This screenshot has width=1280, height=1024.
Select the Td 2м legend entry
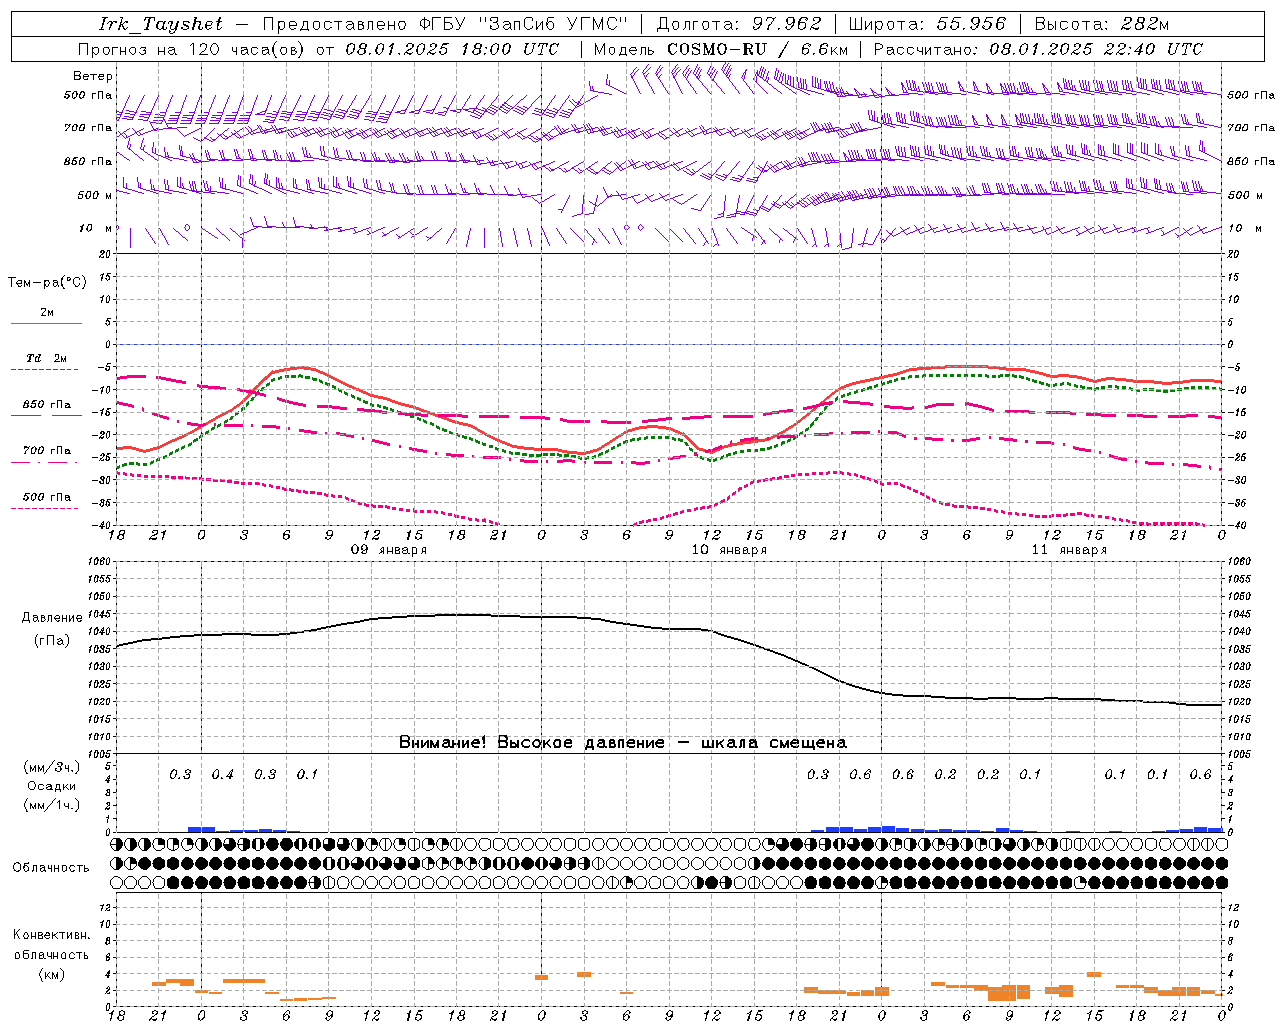coord(46,358)
